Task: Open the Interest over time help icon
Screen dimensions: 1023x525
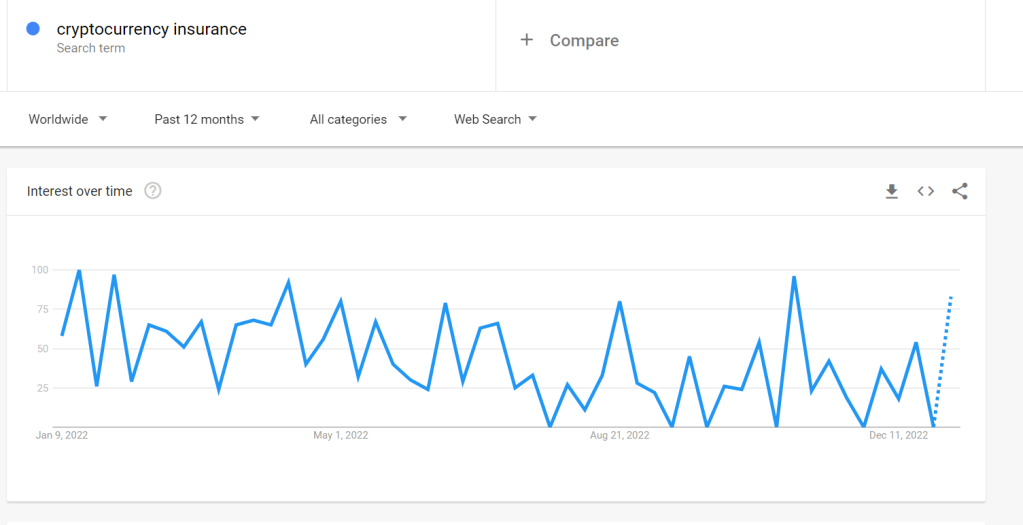Action: tap(153, 191)
